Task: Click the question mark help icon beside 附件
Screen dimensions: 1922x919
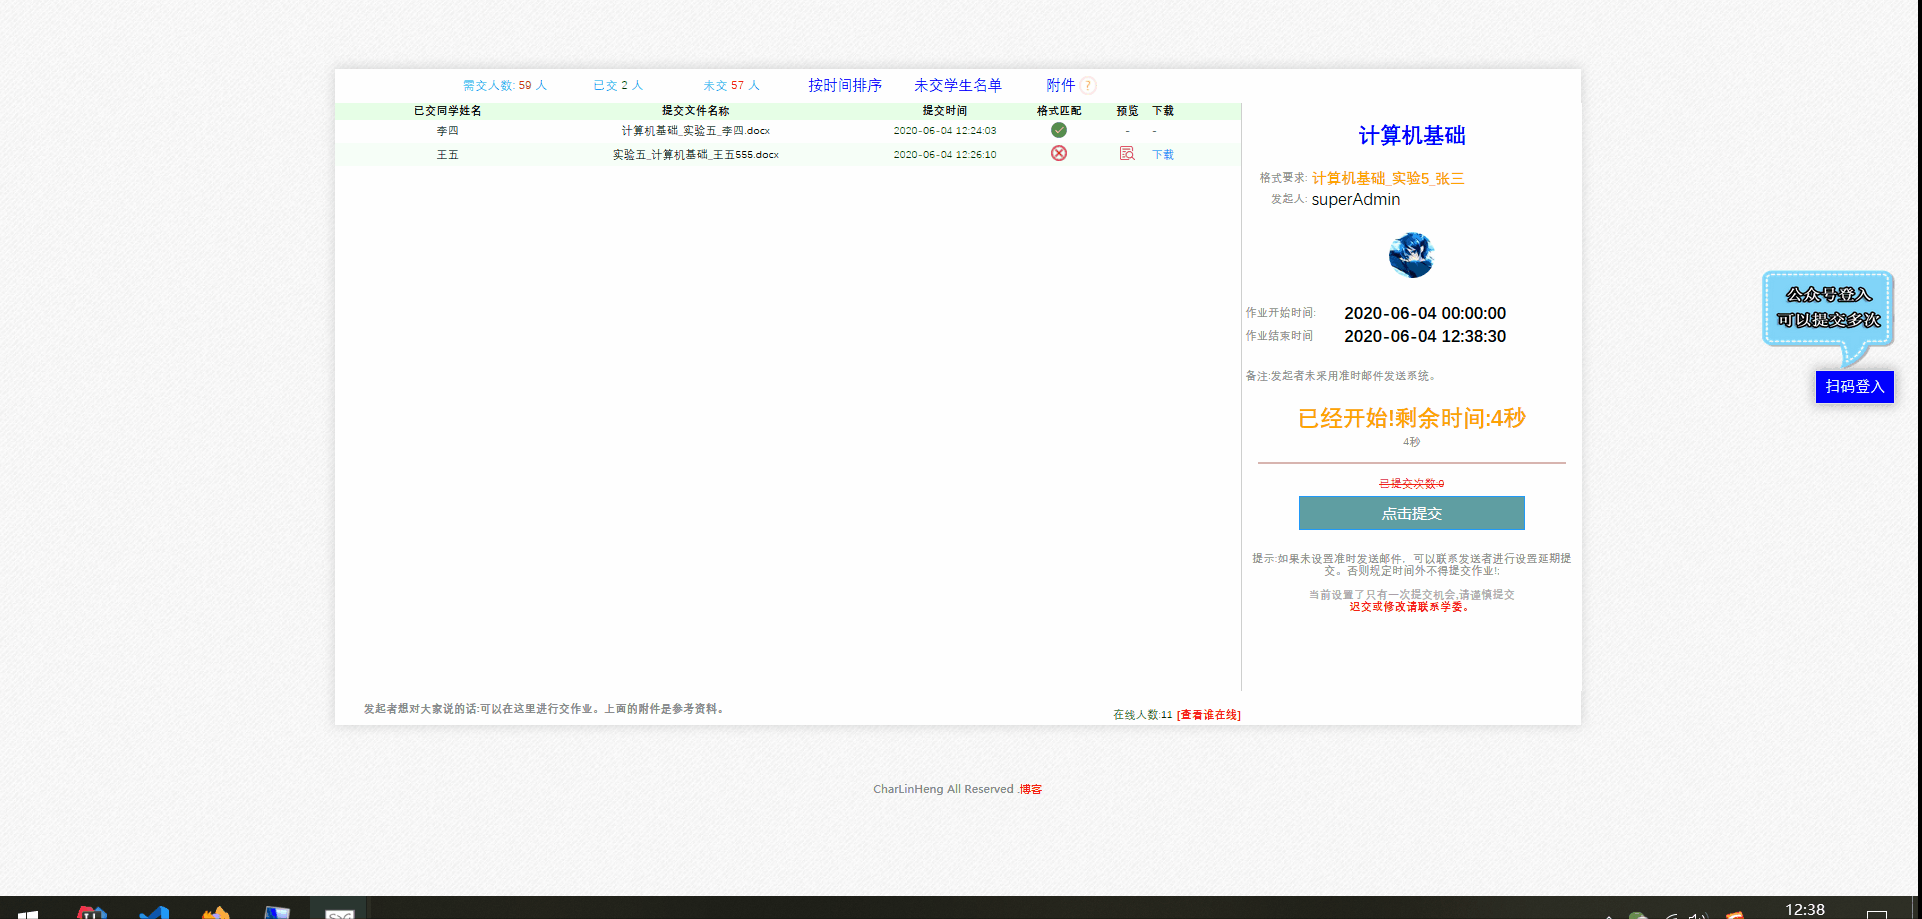Action: click(1088, 85)
